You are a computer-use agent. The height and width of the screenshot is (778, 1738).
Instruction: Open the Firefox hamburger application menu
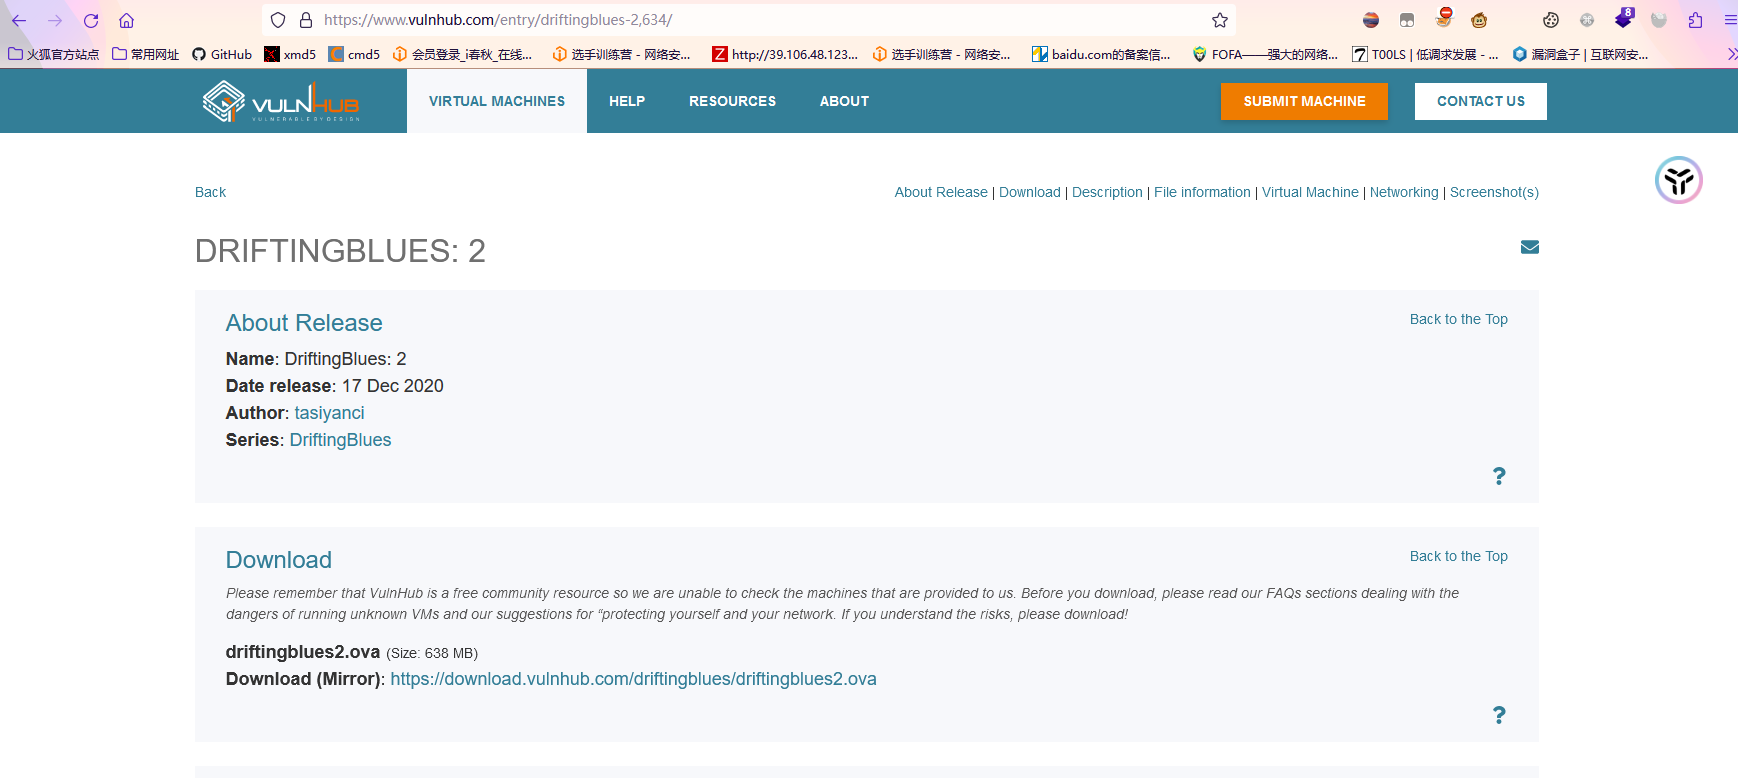(1730, 20)
